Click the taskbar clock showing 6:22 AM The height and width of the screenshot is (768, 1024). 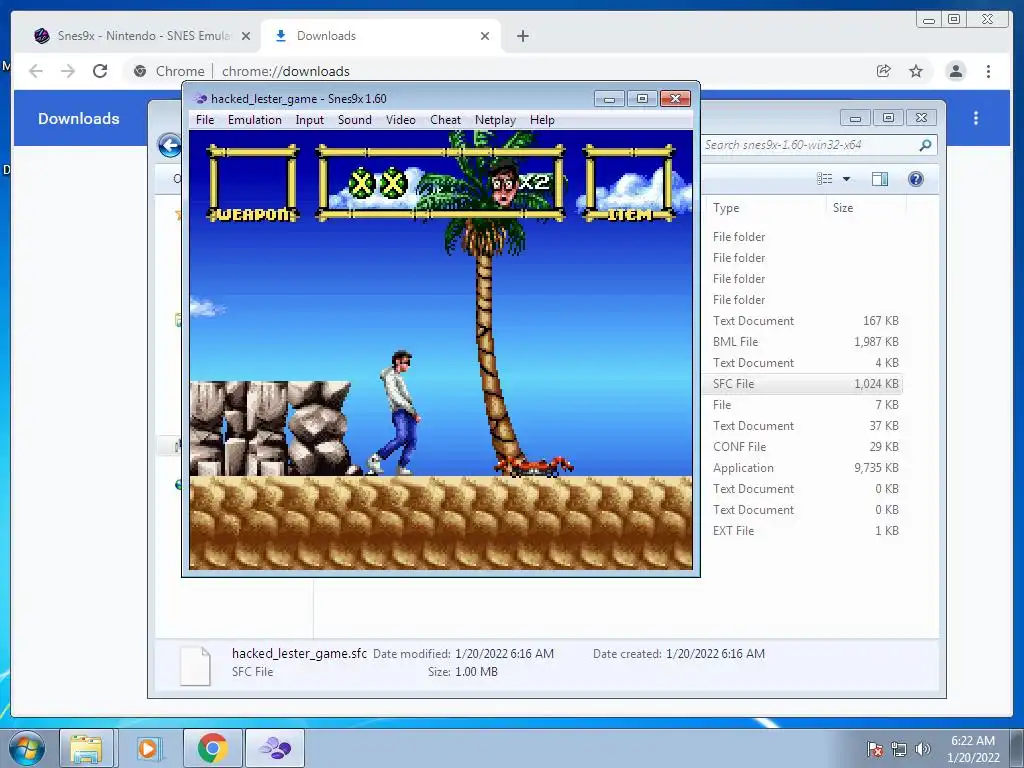(973, 749)
